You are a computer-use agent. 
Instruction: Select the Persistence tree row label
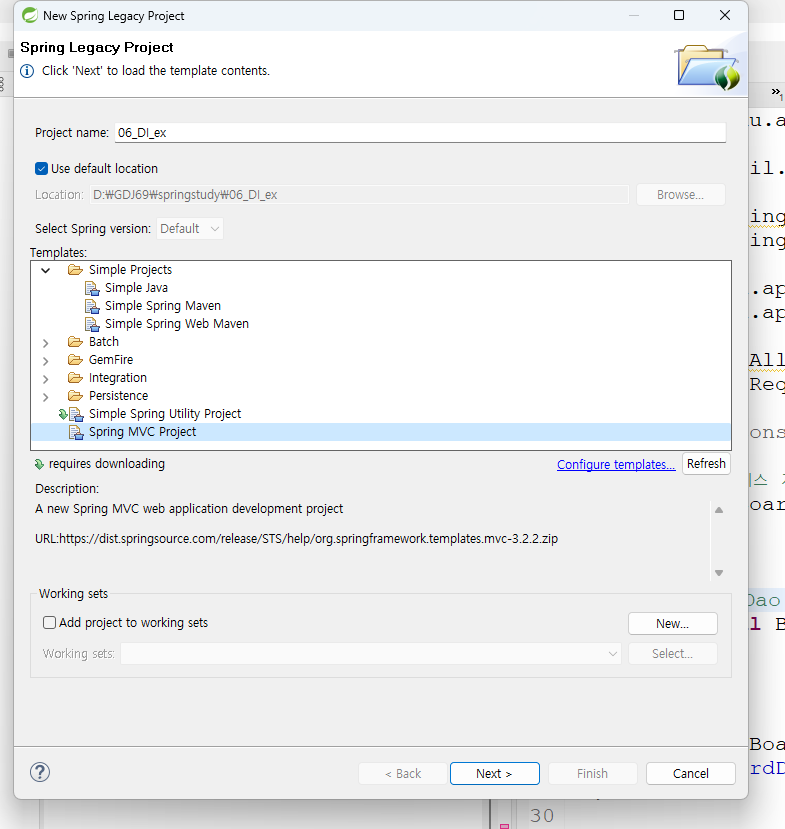pos(118,395)
